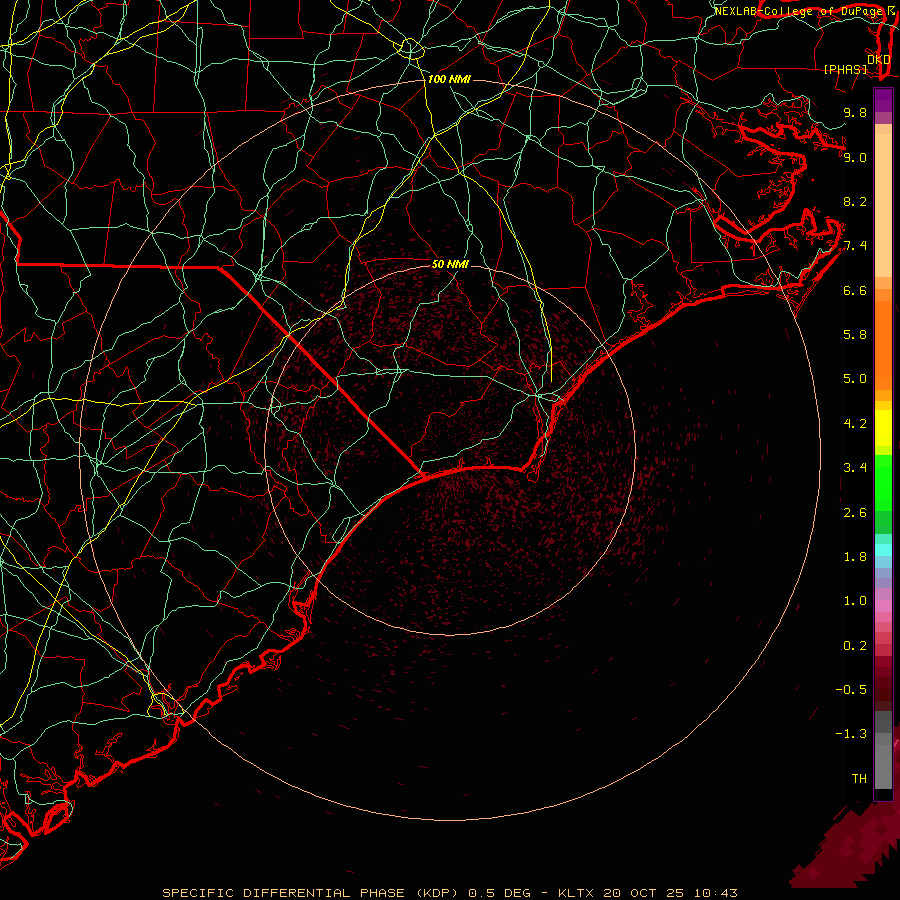Click the 6.6 value on the color scale

coord(855,290)
